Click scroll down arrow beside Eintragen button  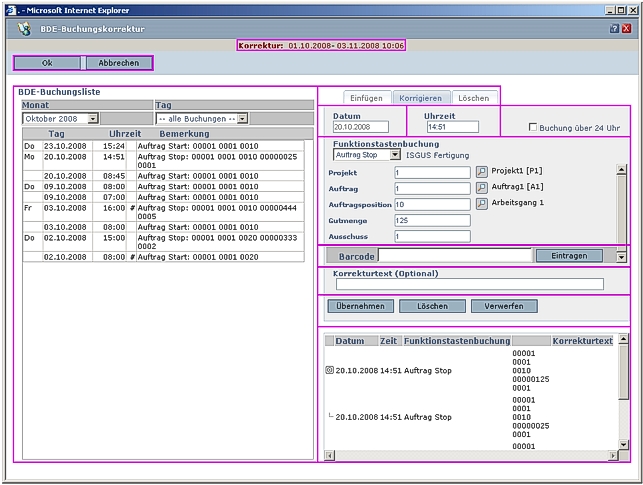coord(621,257)
